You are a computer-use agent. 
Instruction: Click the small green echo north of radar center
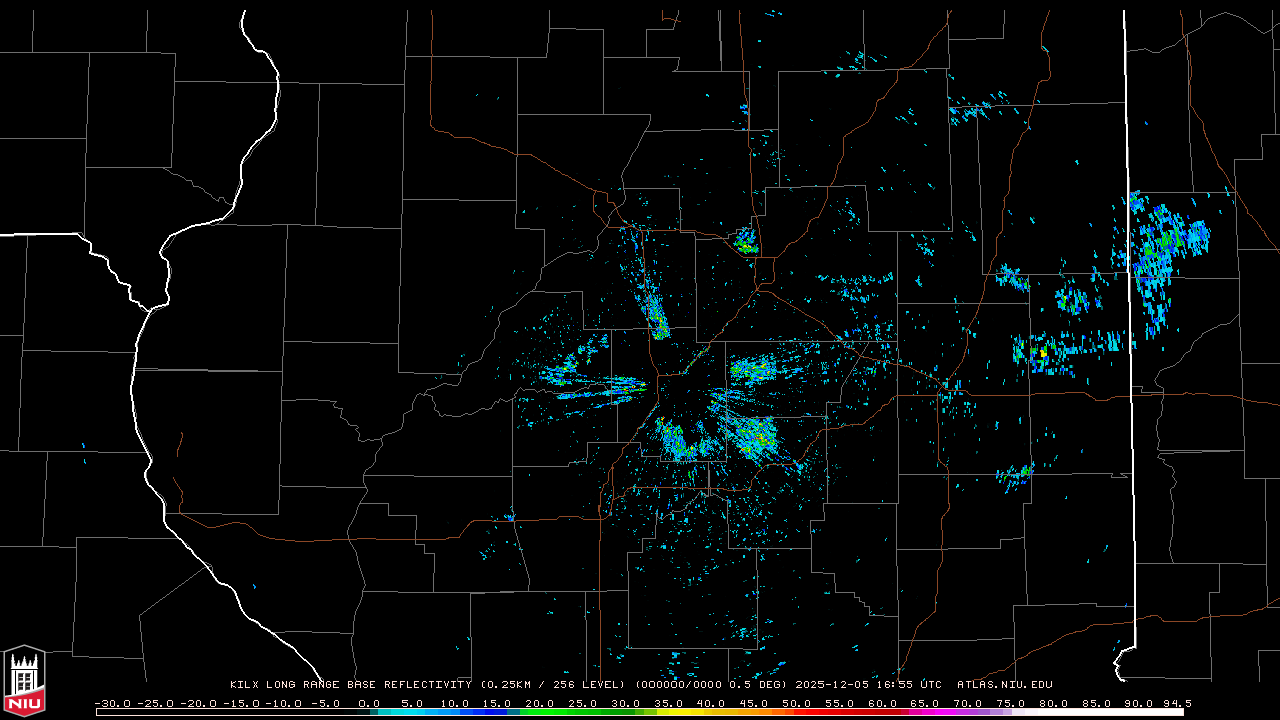745,241
